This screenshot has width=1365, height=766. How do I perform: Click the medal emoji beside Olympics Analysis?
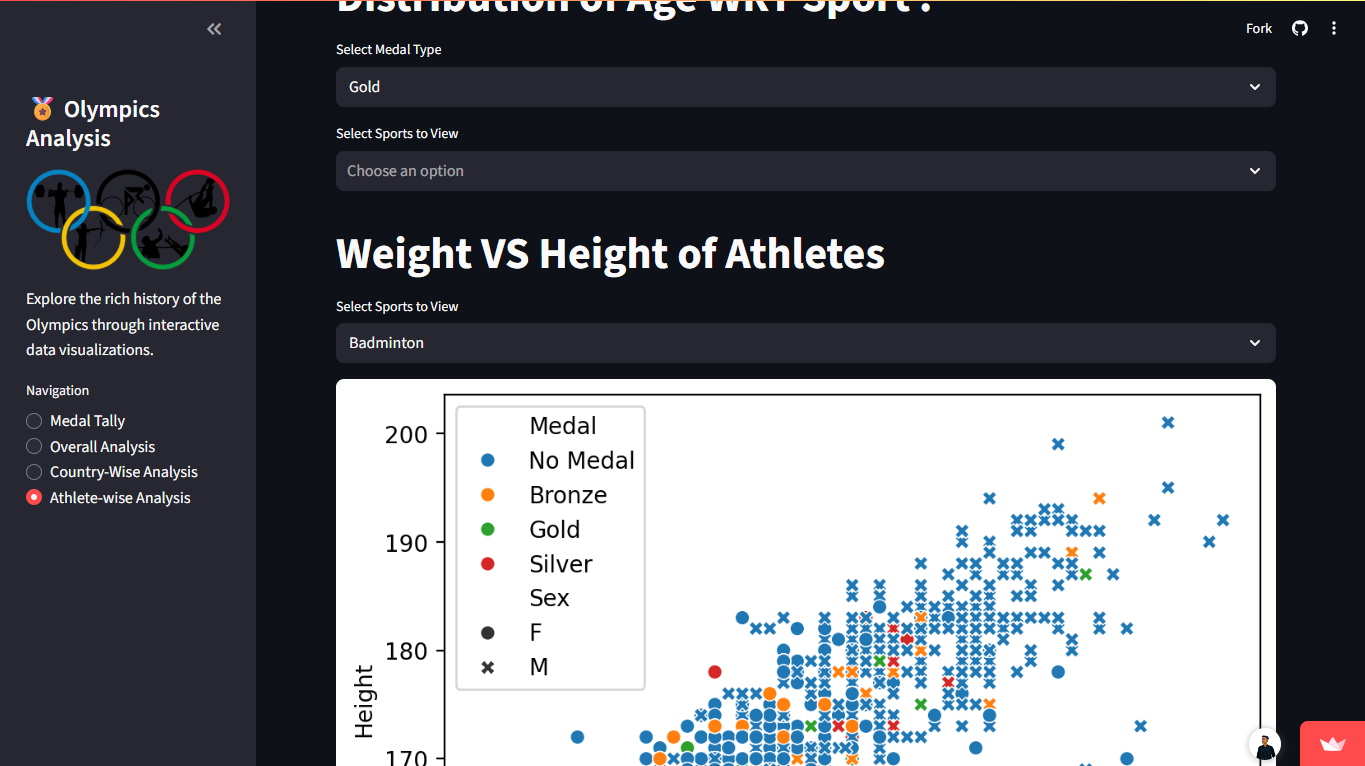42,109
